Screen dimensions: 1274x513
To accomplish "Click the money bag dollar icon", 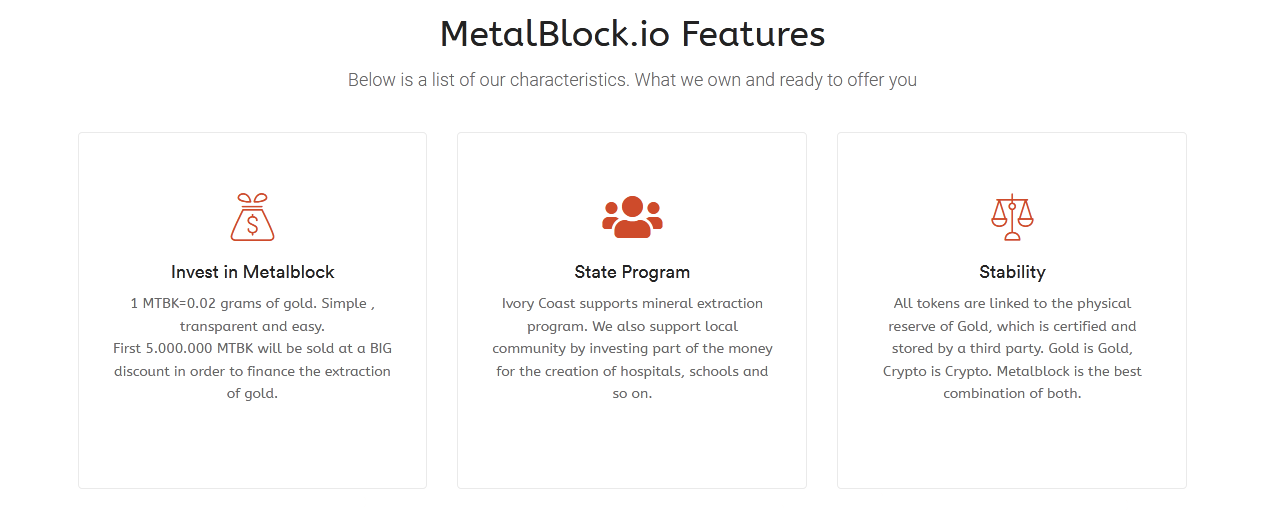I will tap(252, 217).
